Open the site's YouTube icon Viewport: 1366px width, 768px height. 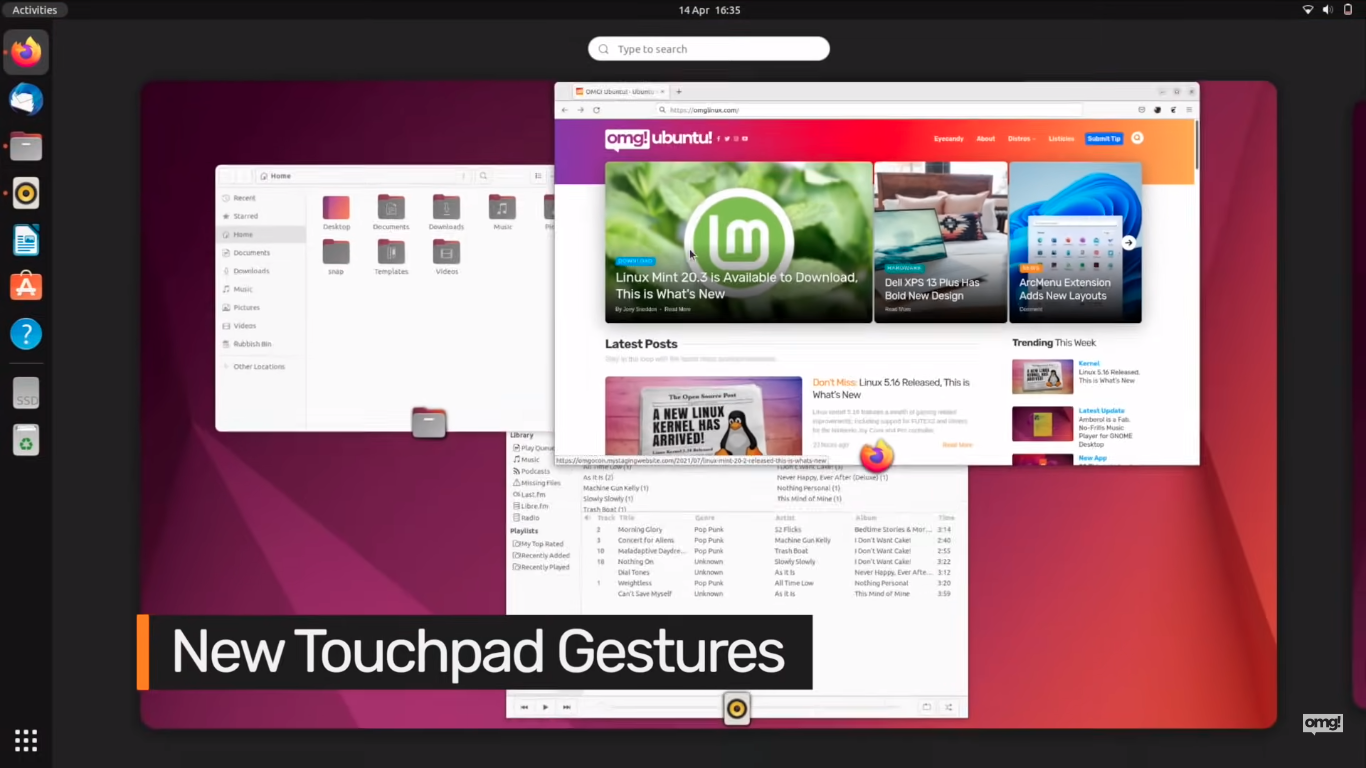click(745, 138)
